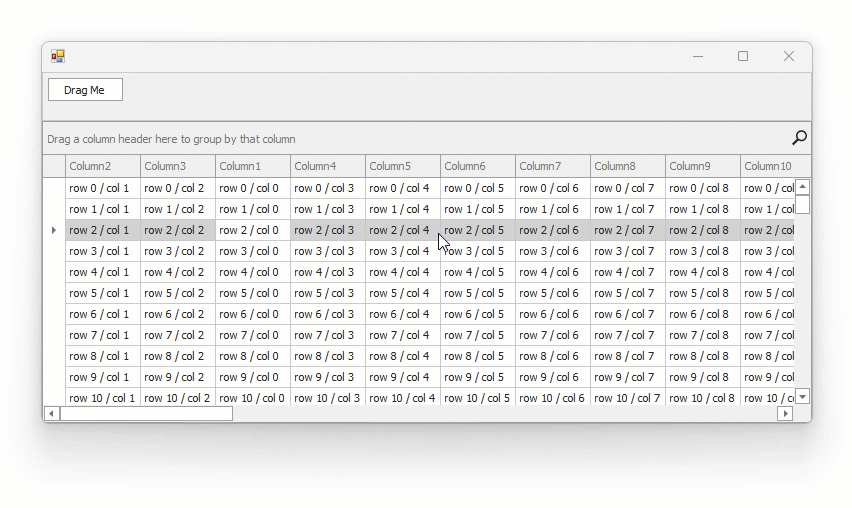Click the Column8 column header
Image resolution: width=852 pixels, height=508 pixels.
pyautogui.click(x=628, y=166)
